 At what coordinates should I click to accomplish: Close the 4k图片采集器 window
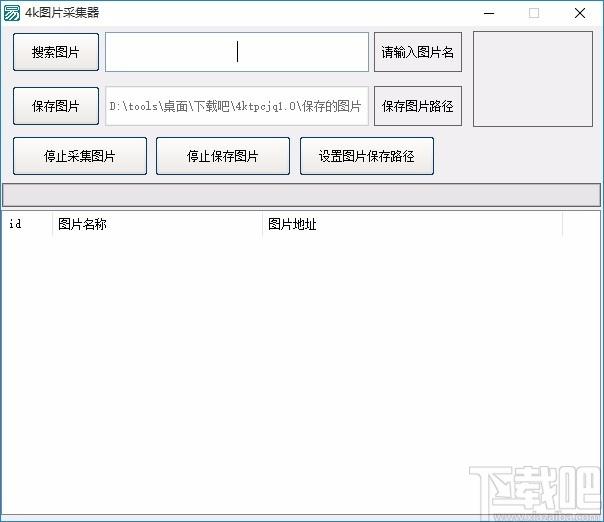point(580,13)
